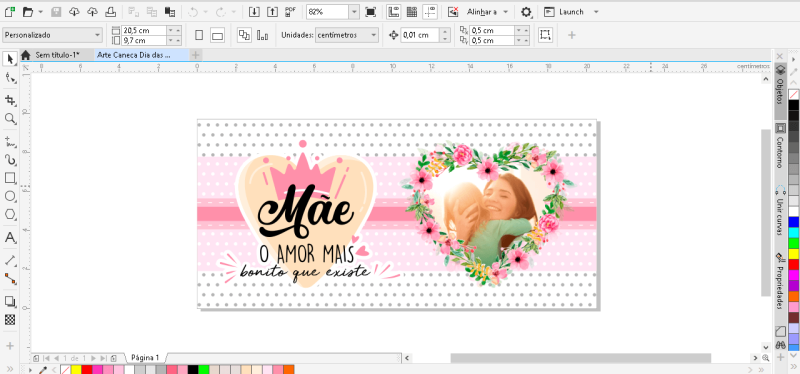
Task: Expand the Redo history dropdown arrow
Action: pyautogui.click(x=233, y=11)
